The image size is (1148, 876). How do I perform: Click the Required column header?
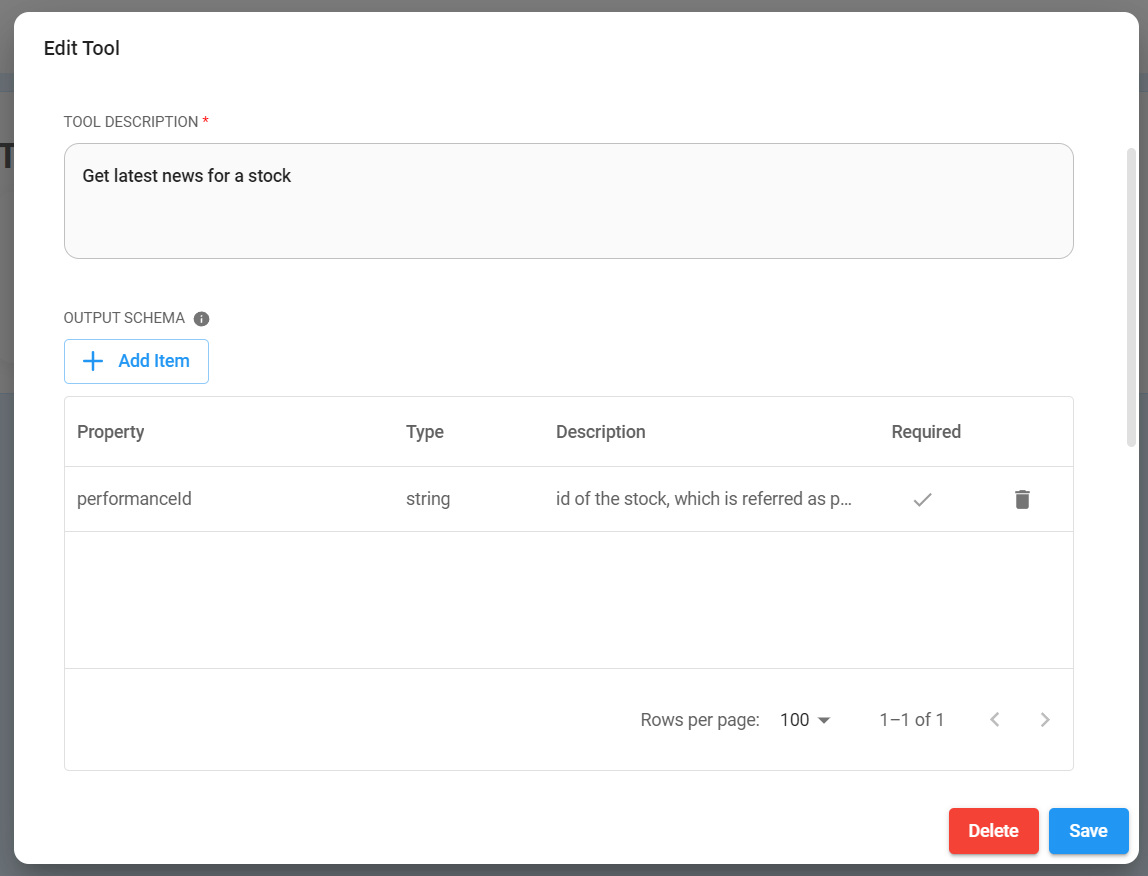pyautogui.click(x=926, y=432)
